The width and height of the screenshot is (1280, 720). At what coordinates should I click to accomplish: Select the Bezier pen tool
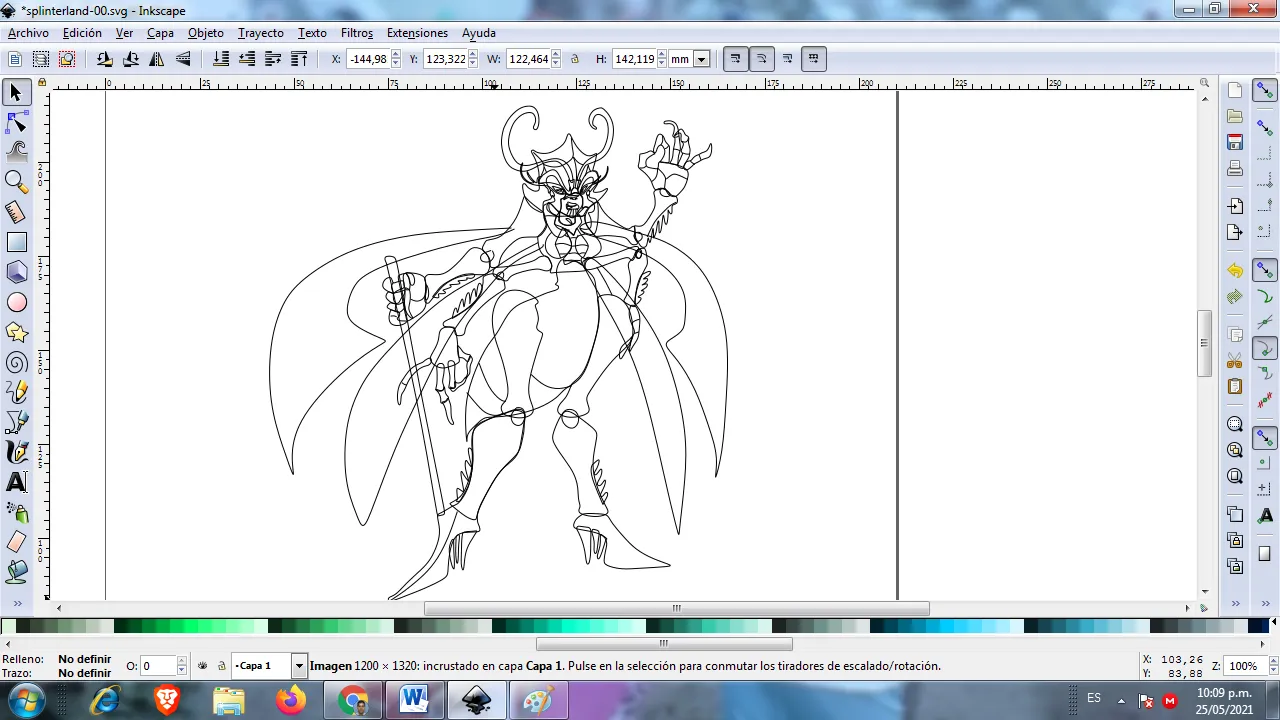[x=16, y=422]
